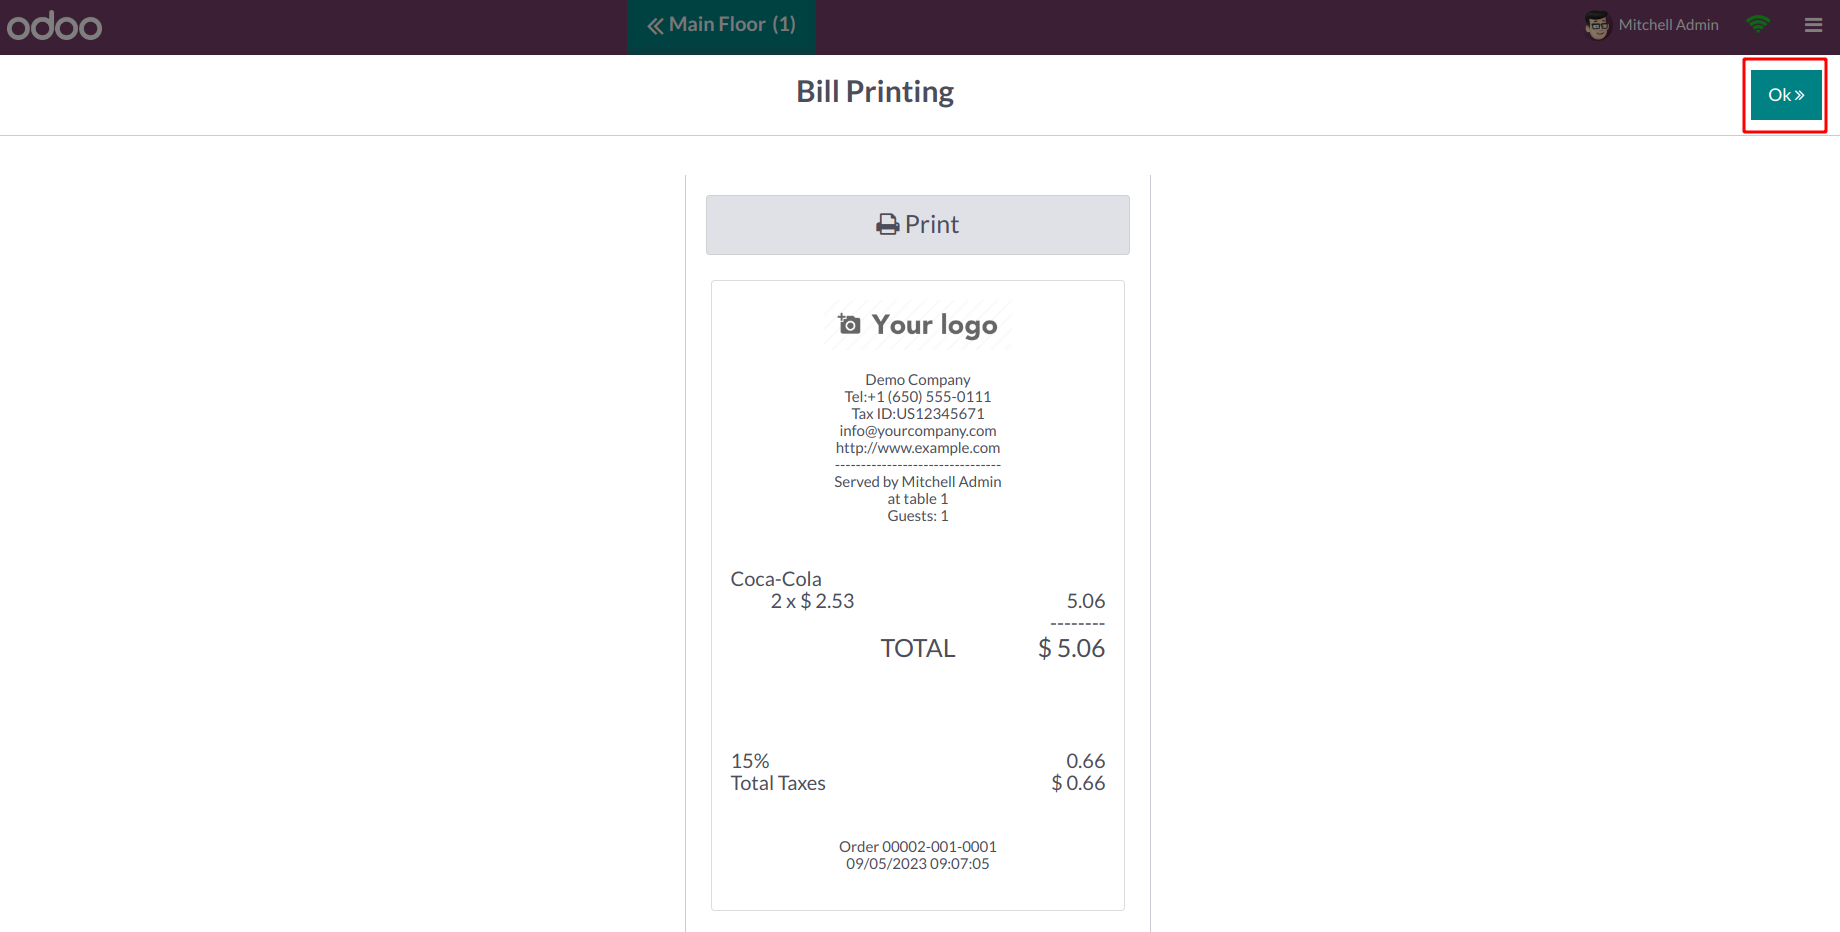Click the Bill Printing heading
The image size is (1840, 932).
(x=875, y=92)
